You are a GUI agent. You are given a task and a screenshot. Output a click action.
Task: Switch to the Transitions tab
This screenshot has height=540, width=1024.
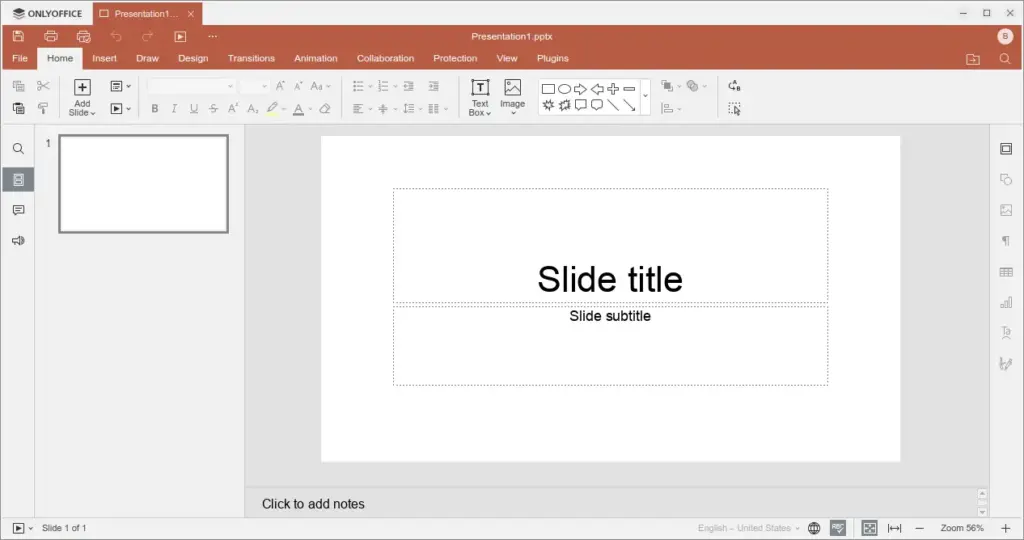[x=251, y=58]
